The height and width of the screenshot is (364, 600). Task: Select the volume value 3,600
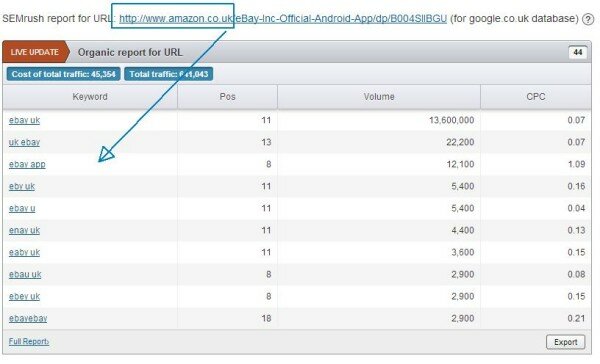coord(463,252)
